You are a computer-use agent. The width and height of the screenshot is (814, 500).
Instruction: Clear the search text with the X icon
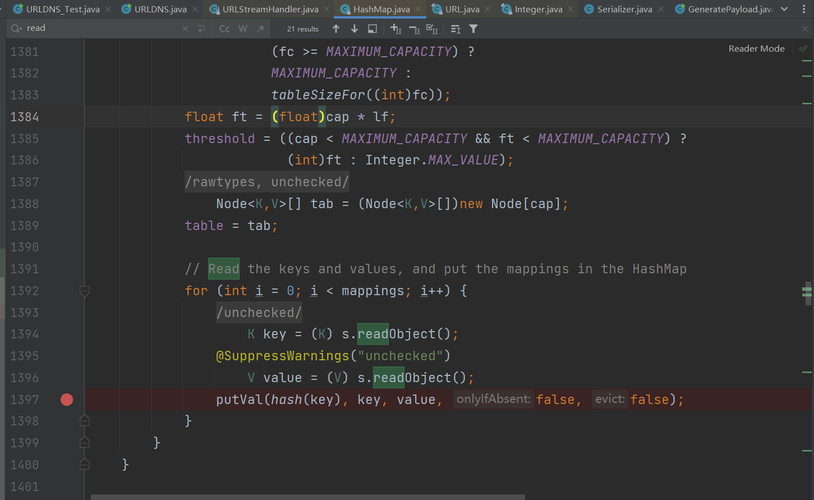click(185, 29)
